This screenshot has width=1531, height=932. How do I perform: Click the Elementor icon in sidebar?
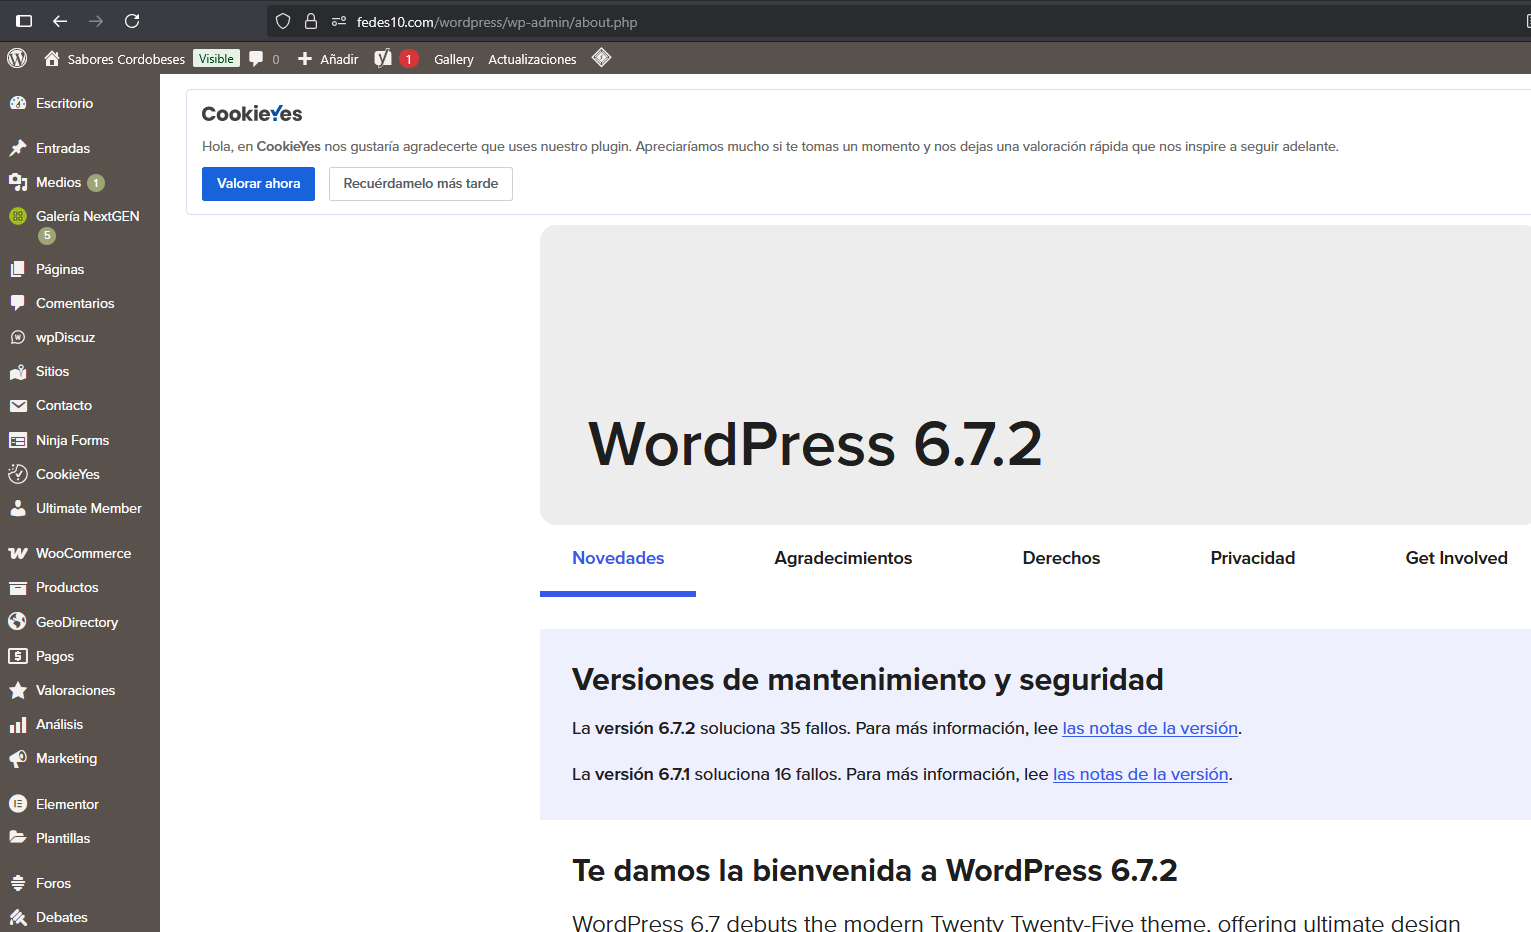pos(18,804)
